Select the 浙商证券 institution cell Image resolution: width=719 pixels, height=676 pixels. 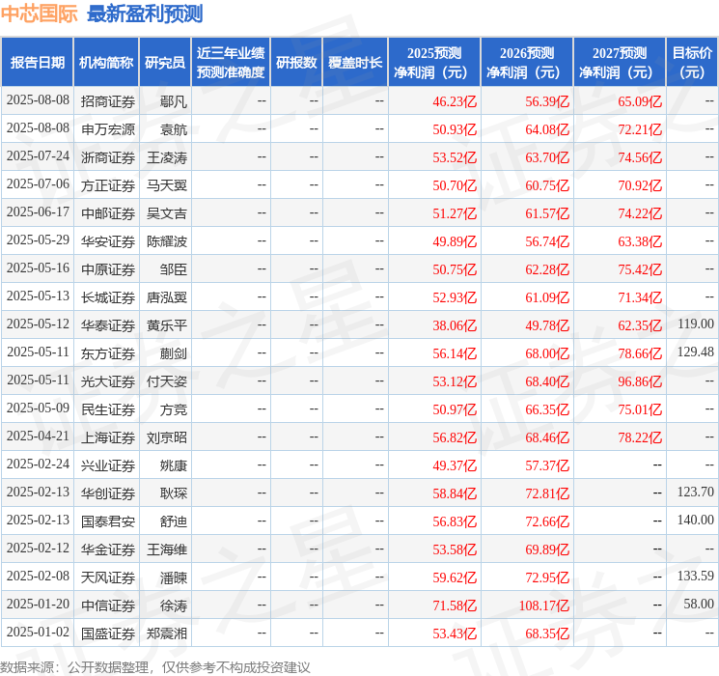108,157
